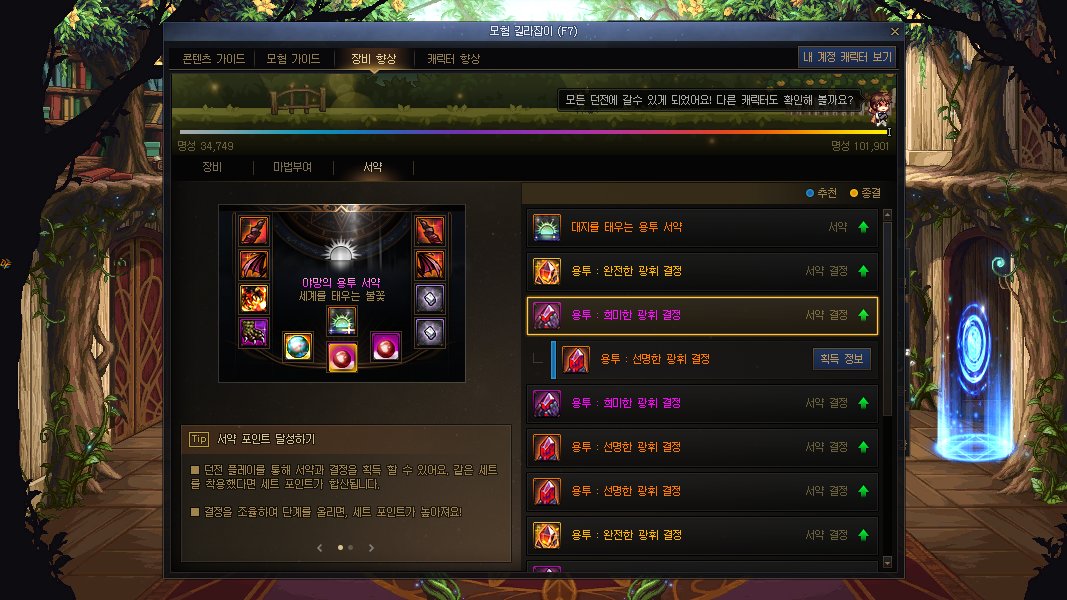Click the 대지를 태우는 용투 서약 list icon
Screen dimensions: 1067x600
tap(546, 227)
